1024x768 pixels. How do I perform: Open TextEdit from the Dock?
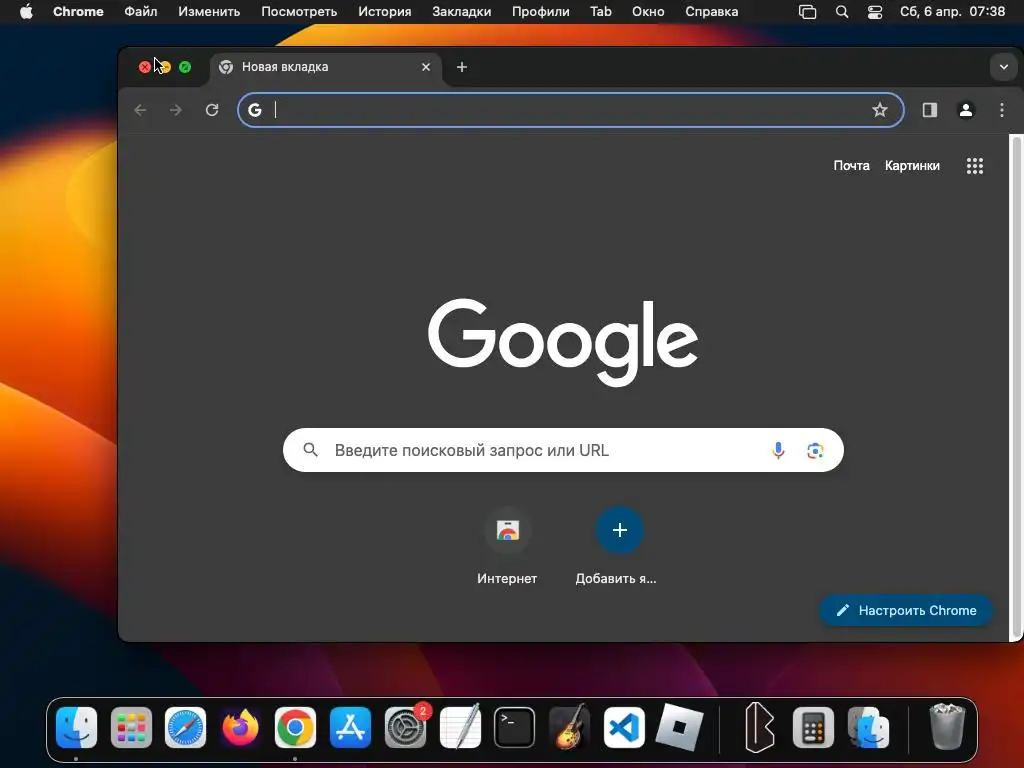point(460,728)
